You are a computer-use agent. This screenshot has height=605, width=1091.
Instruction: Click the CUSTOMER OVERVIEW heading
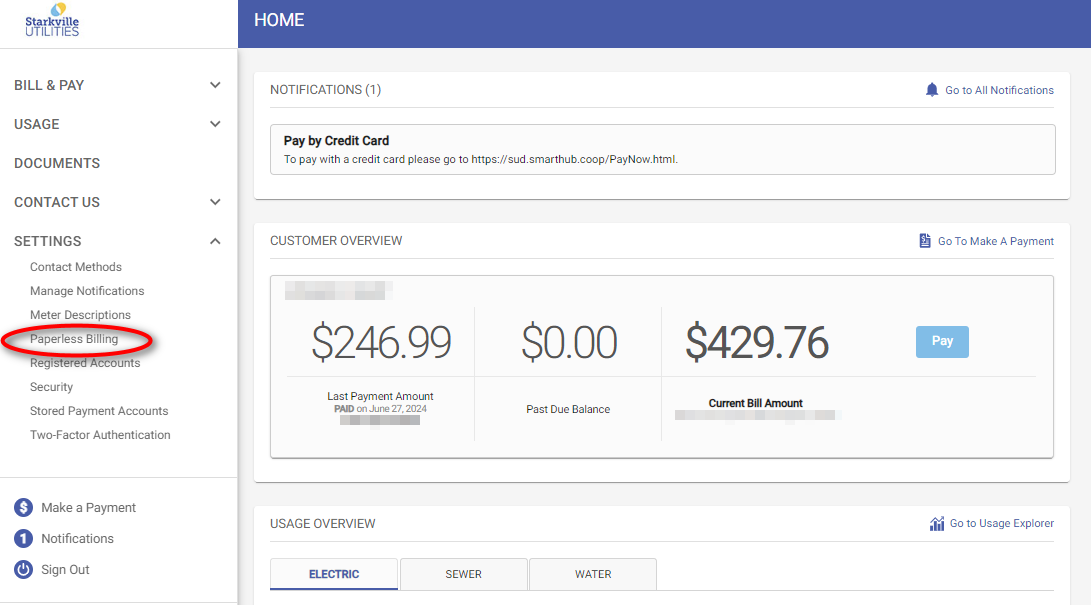(x=336, y=241)
